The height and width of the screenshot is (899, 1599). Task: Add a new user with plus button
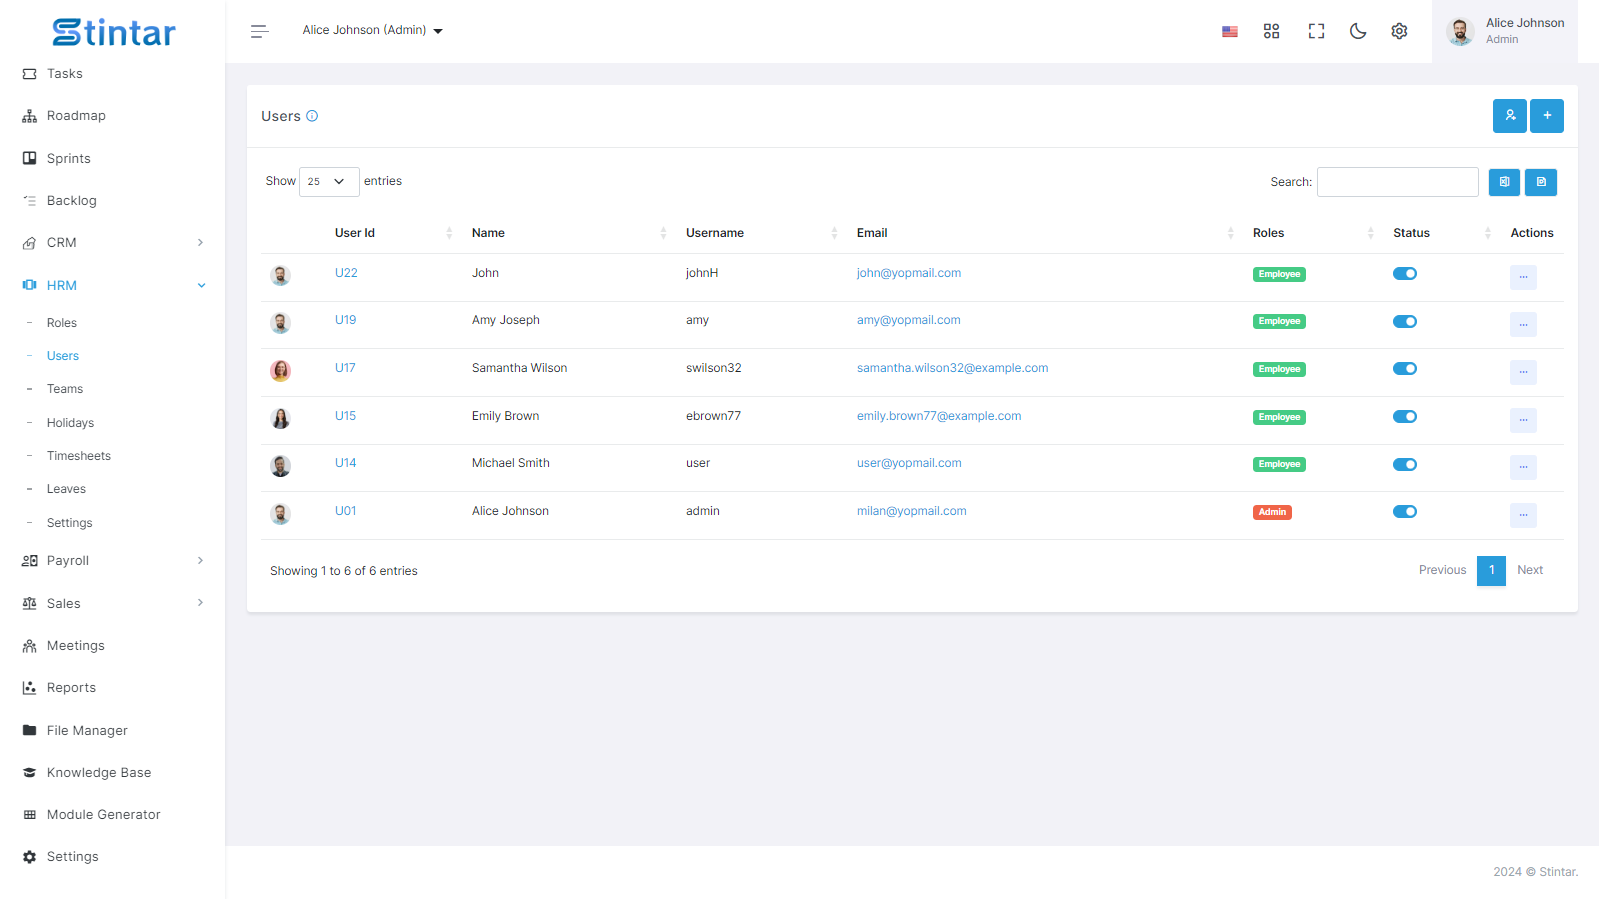(1547, 116)
